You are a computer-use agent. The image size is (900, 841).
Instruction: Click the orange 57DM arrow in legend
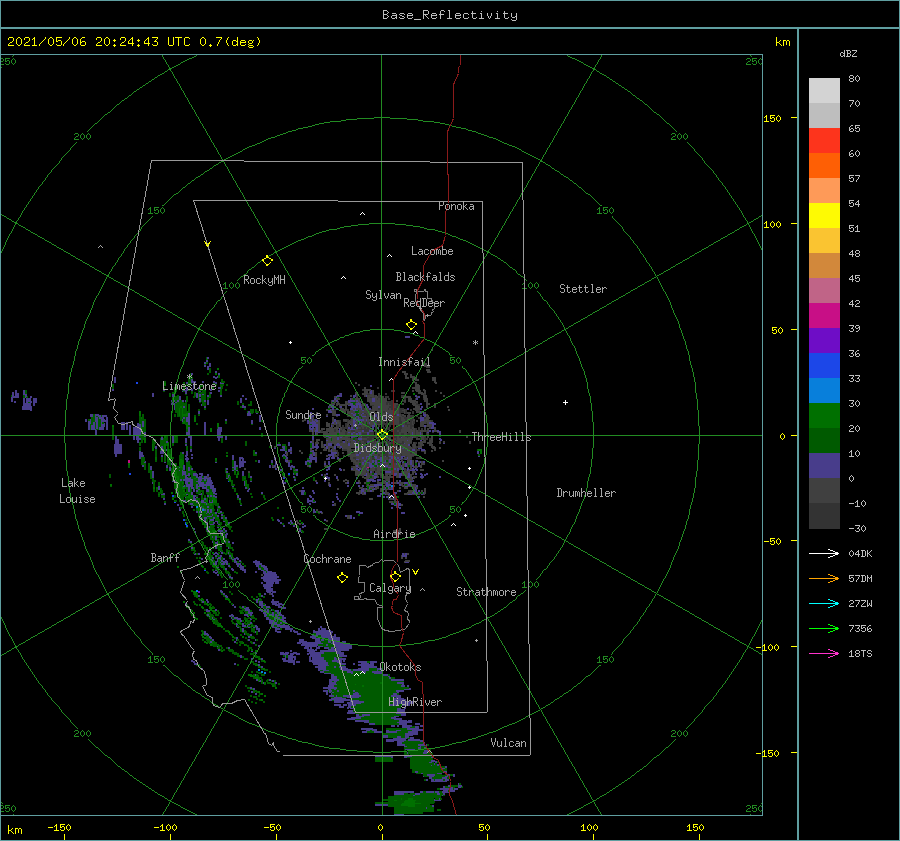(x=824, y=579)
